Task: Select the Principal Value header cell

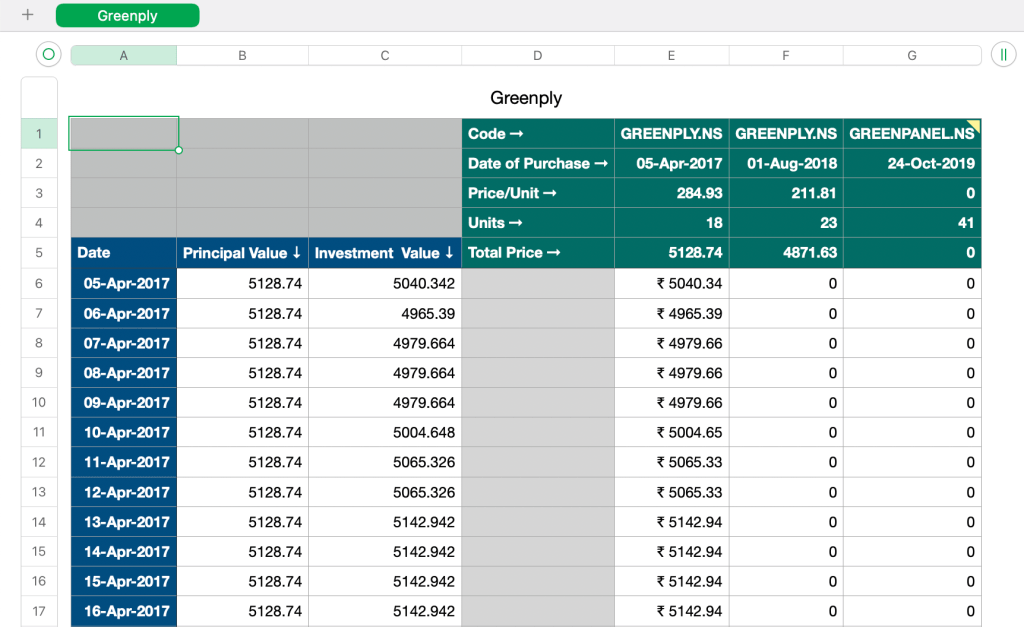Action: coord(242,253)
